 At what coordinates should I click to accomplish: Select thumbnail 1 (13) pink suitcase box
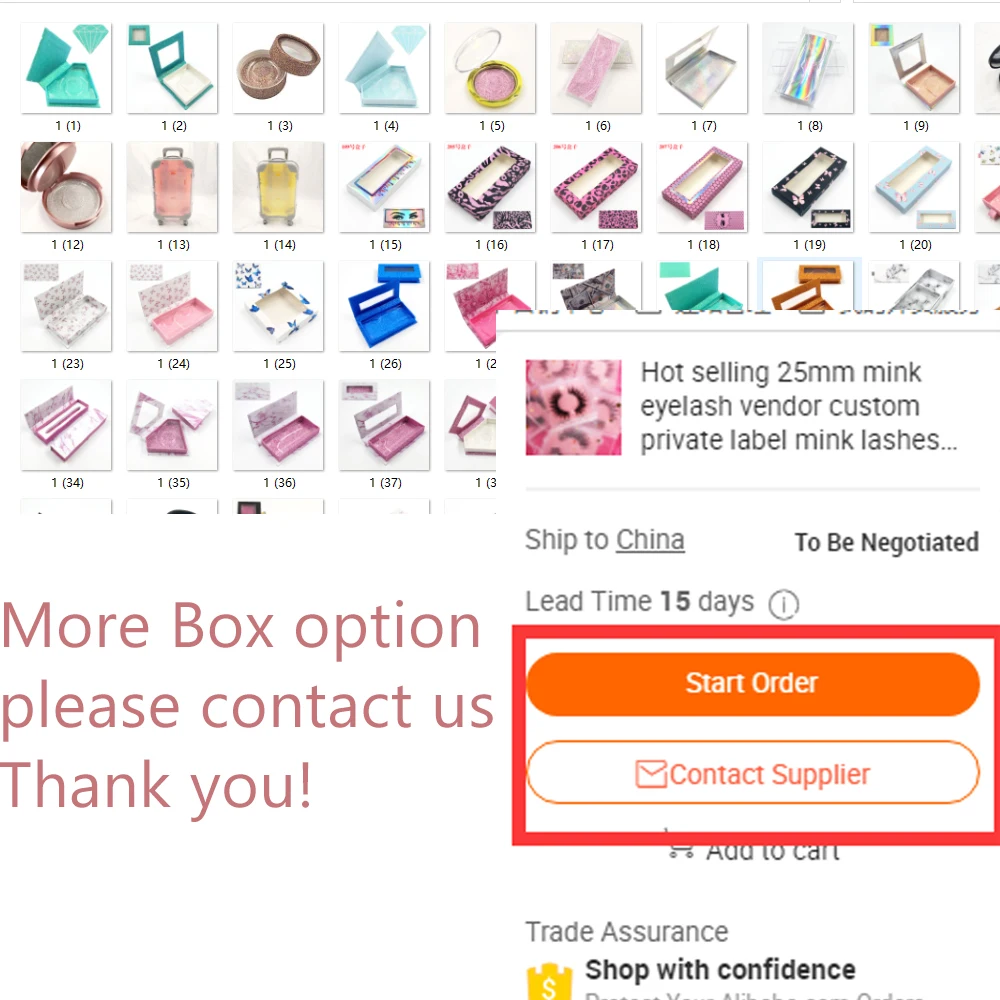pos(172,187)
